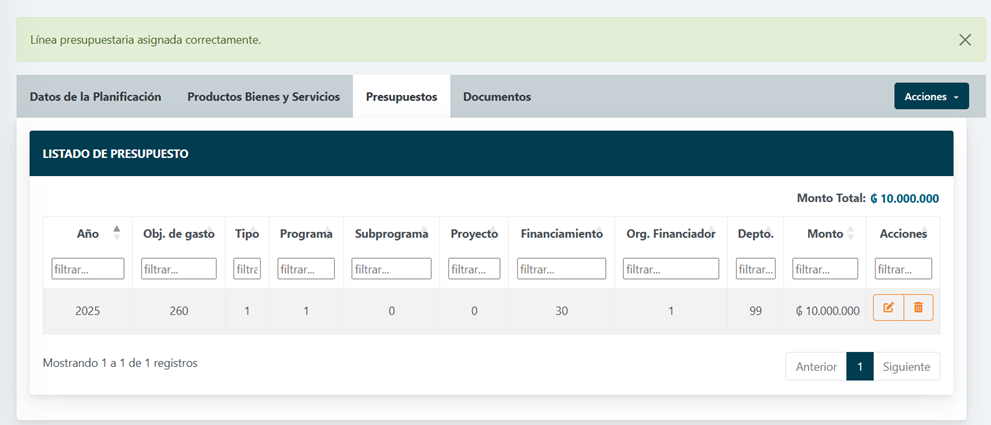Click the Financiamiento filter input
Image resolution: width=991 pixels, height=425 pixels.
coord(561,269)
